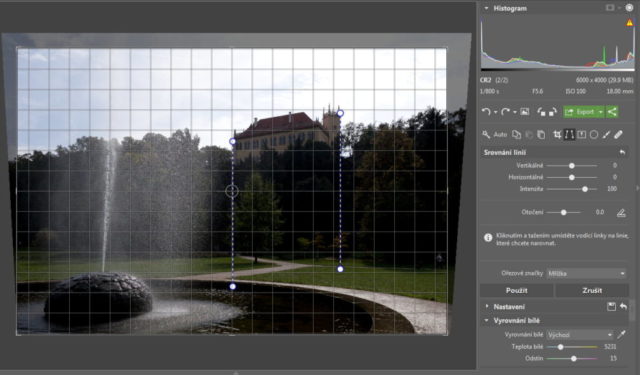Click the green share icon
Viewport: 640px width, 375px height.
pos(612,112)
